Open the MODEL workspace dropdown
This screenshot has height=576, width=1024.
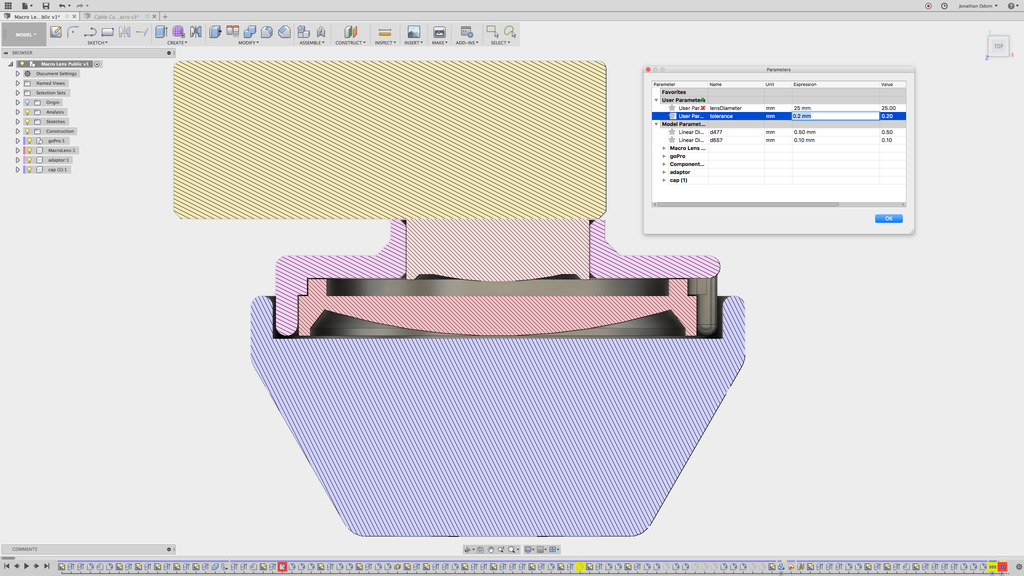pos(24,35)
